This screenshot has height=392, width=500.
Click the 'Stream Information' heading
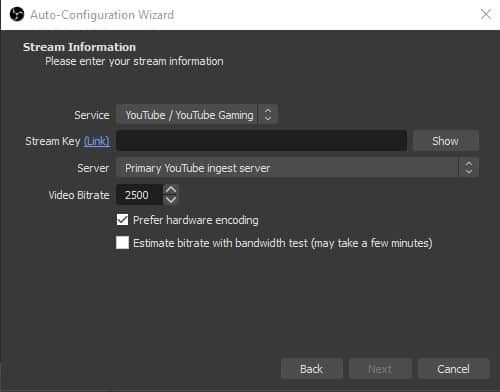[x=79, y=47]
